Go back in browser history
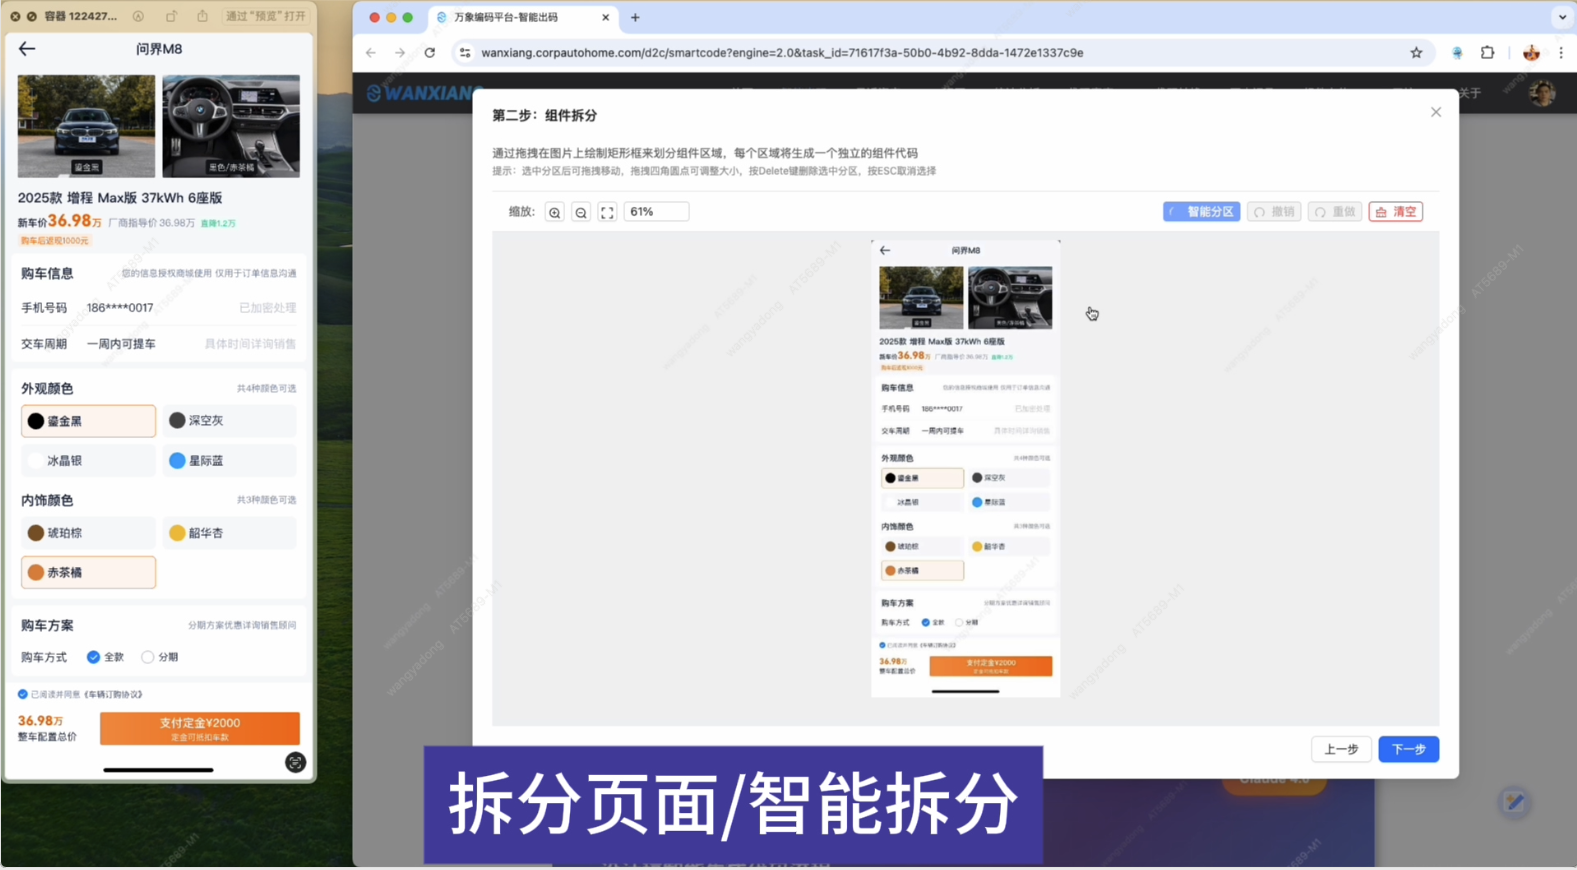The width and height of the screenshot is (1577, 870). point(371,53)
